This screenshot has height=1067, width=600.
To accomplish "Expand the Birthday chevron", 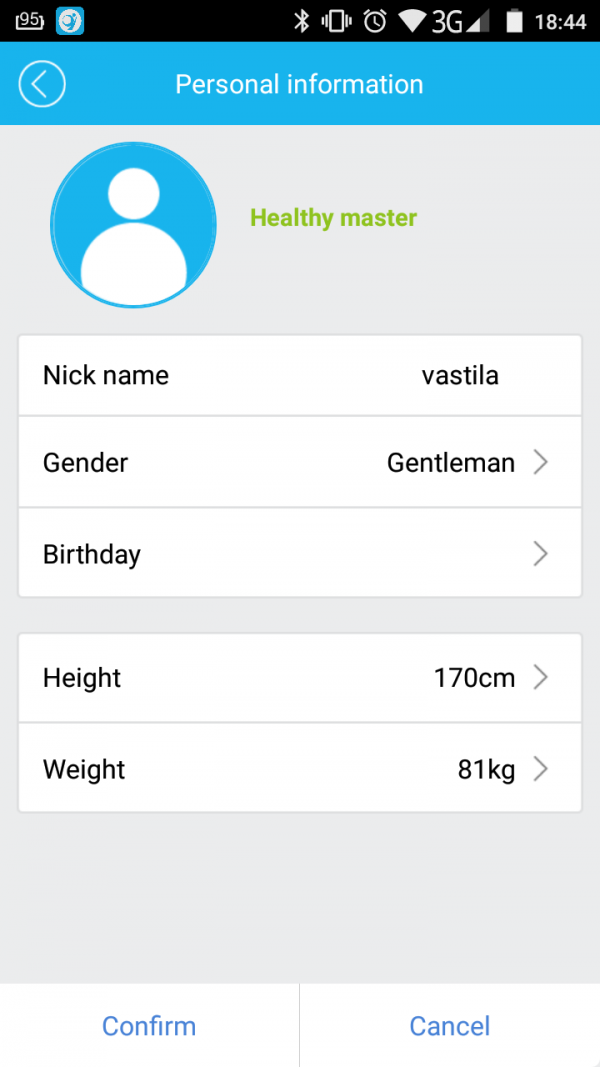I will [540, 554].
